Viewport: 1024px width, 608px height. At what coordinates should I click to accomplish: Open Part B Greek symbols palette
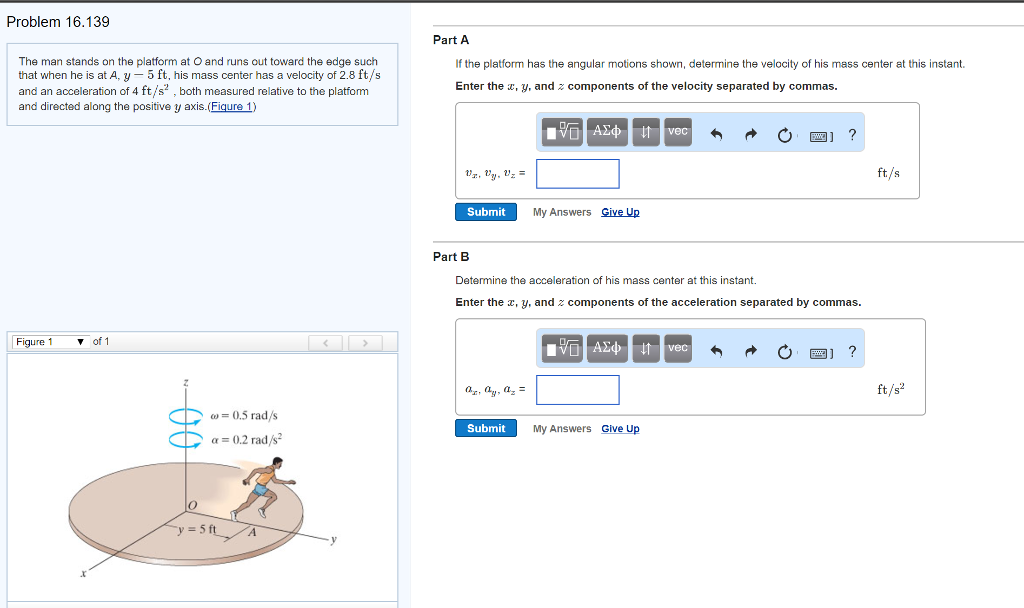pyautogui.click(x=607, y=349)
